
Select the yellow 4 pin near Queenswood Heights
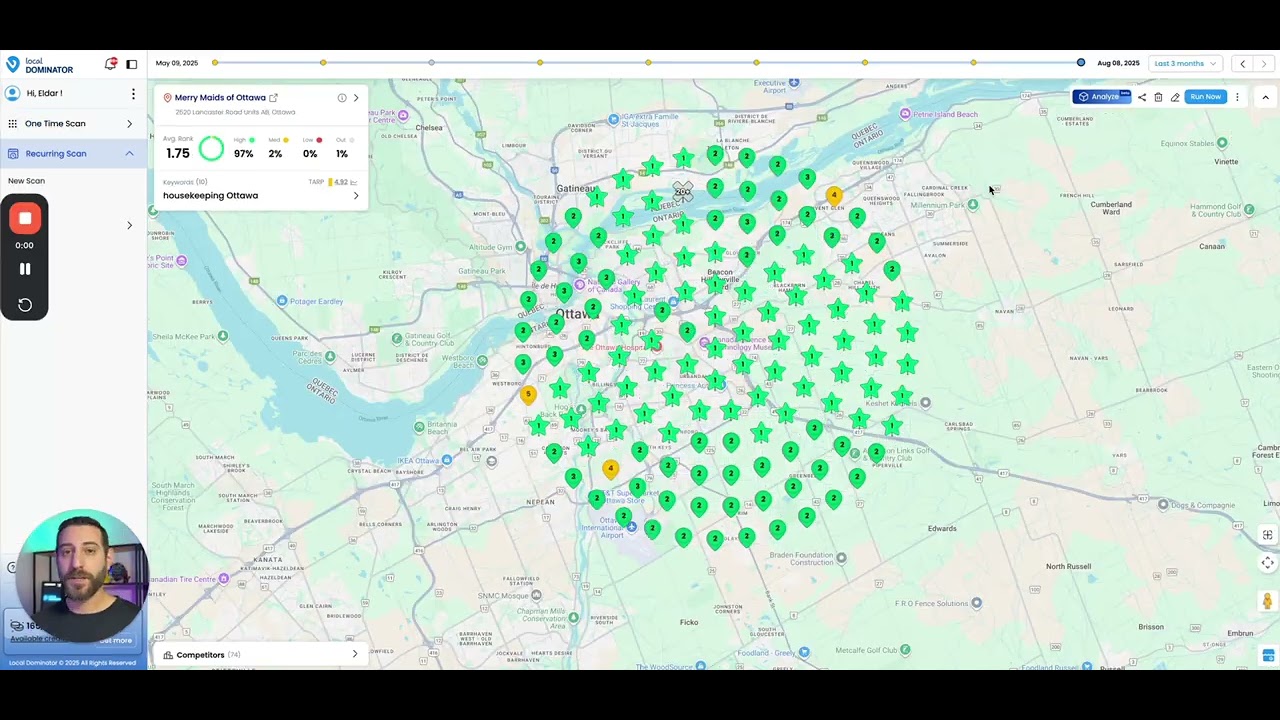(834, 197)
